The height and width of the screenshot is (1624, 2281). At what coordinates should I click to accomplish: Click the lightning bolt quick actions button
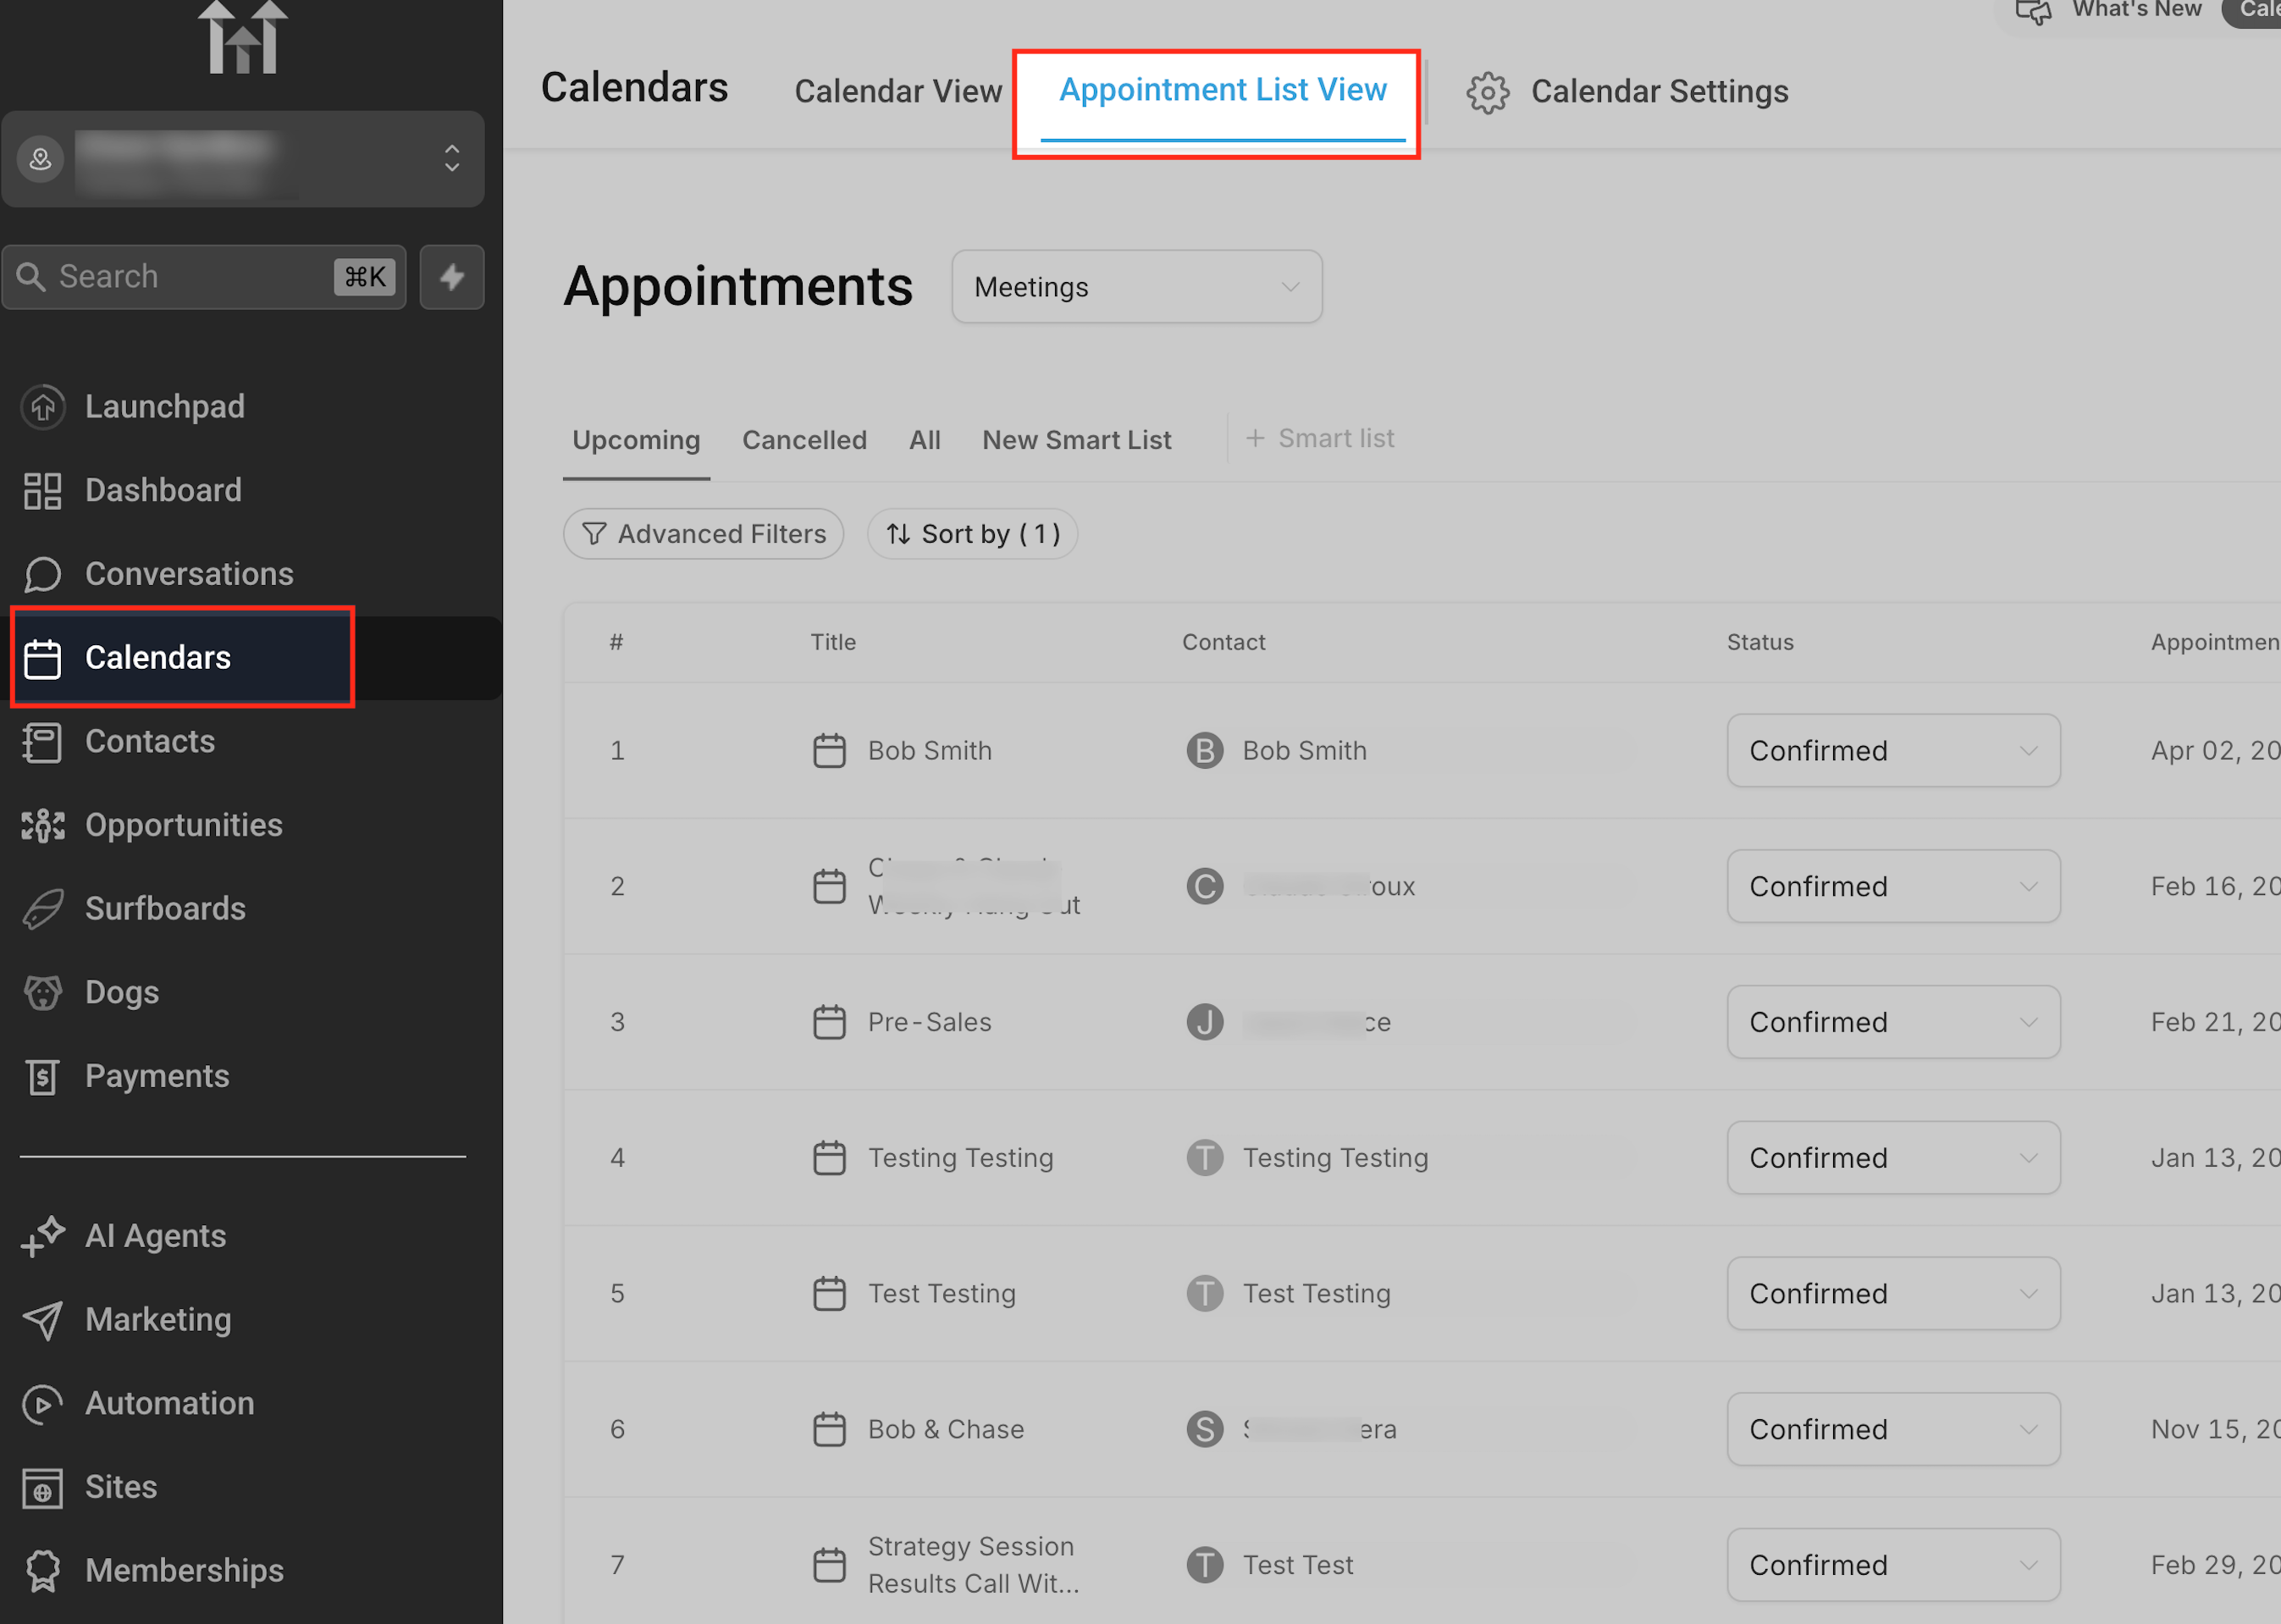[452, 277]
